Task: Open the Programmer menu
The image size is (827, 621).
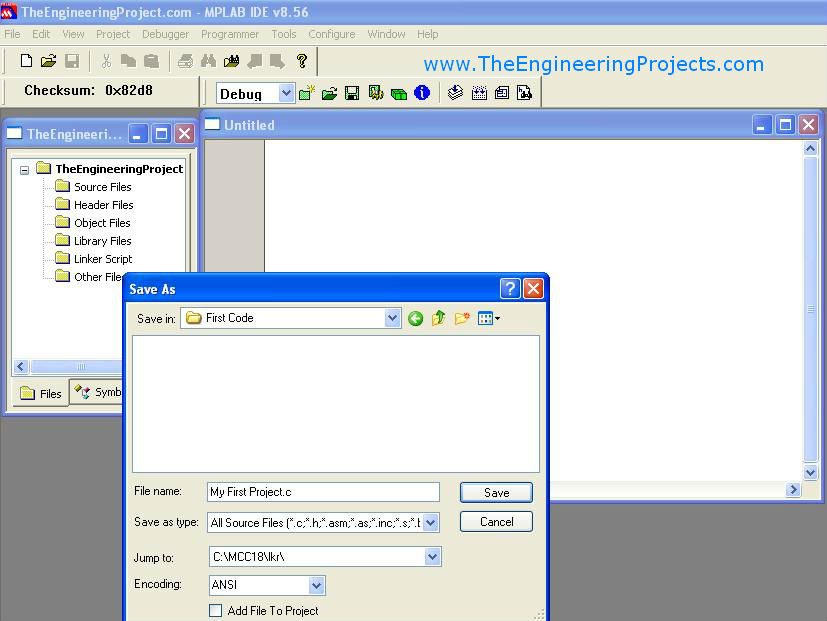Action: pos(230,34)
